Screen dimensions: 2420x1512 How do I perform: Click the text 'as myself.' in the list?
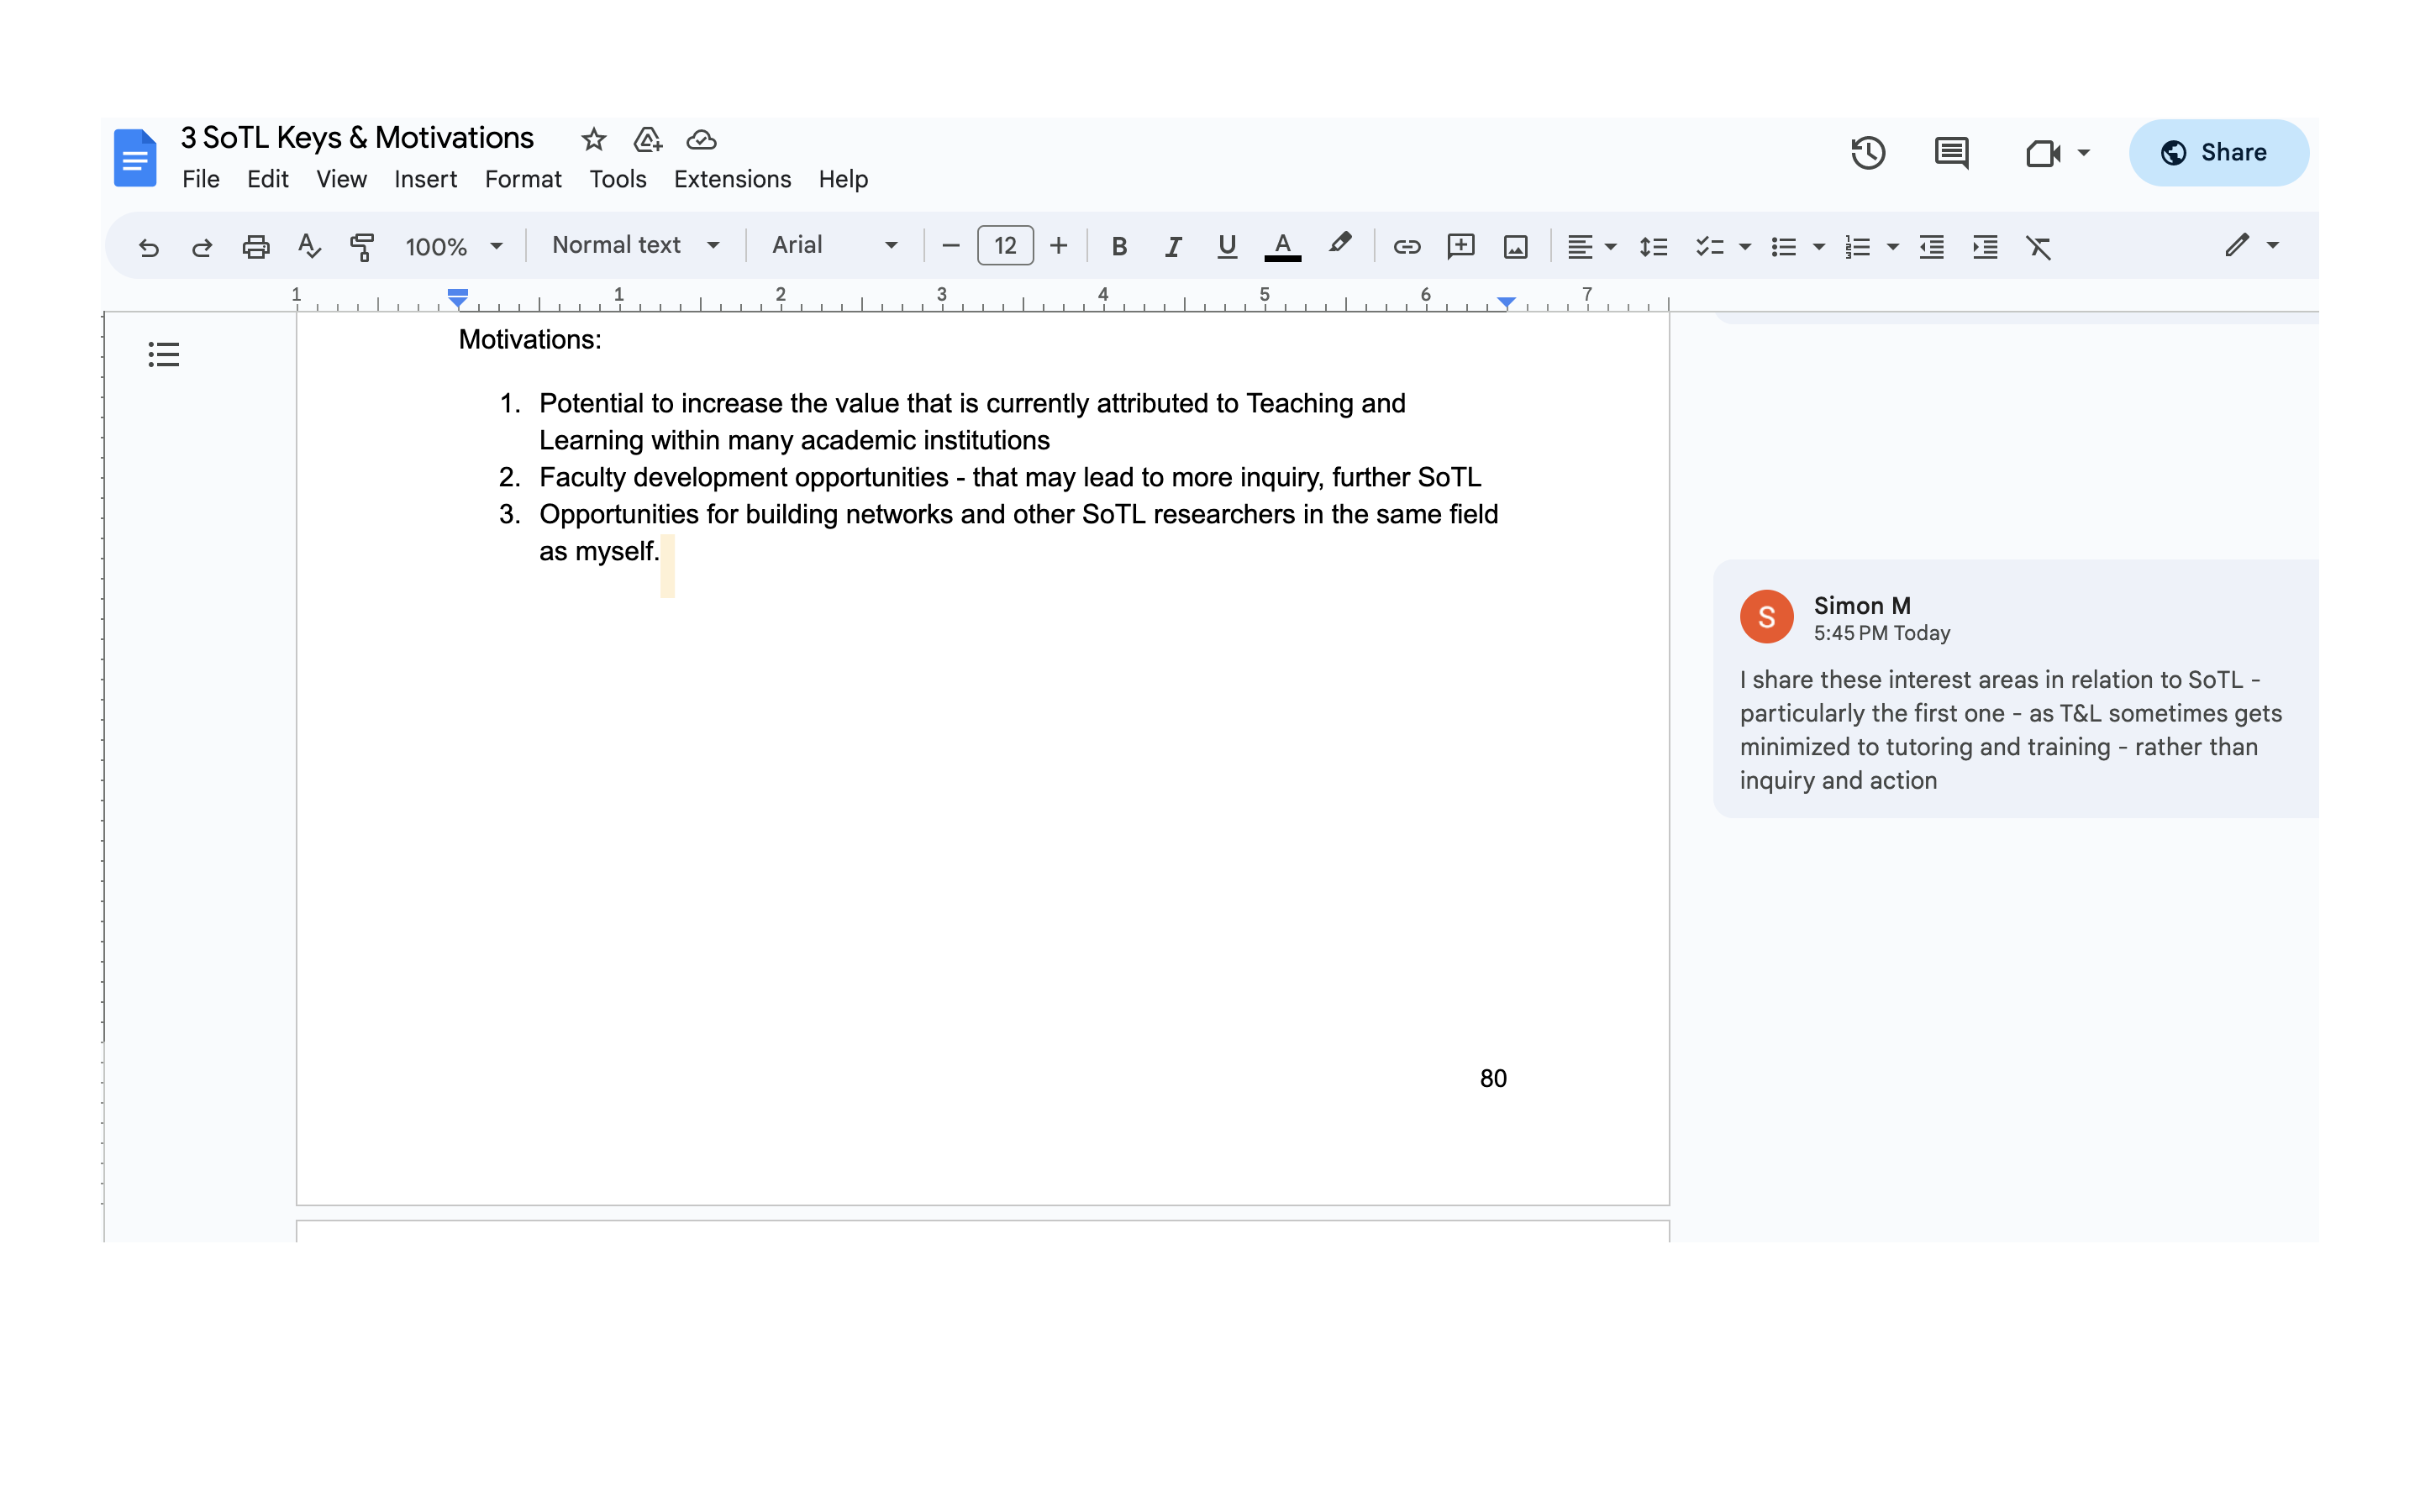(x=599, y=551)
